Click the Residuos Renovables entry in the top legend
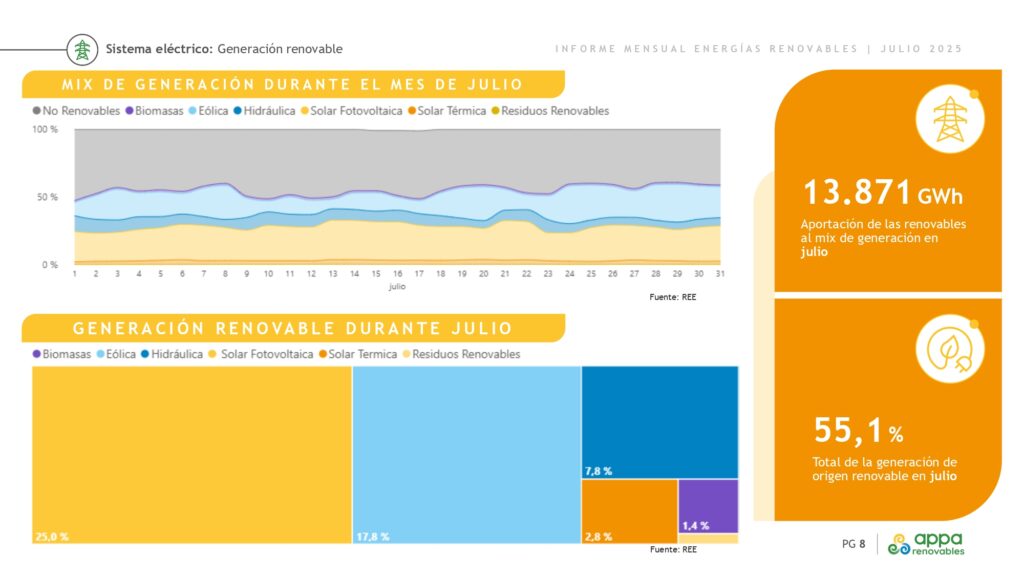 pyautogui.click(x=551, y=111)
